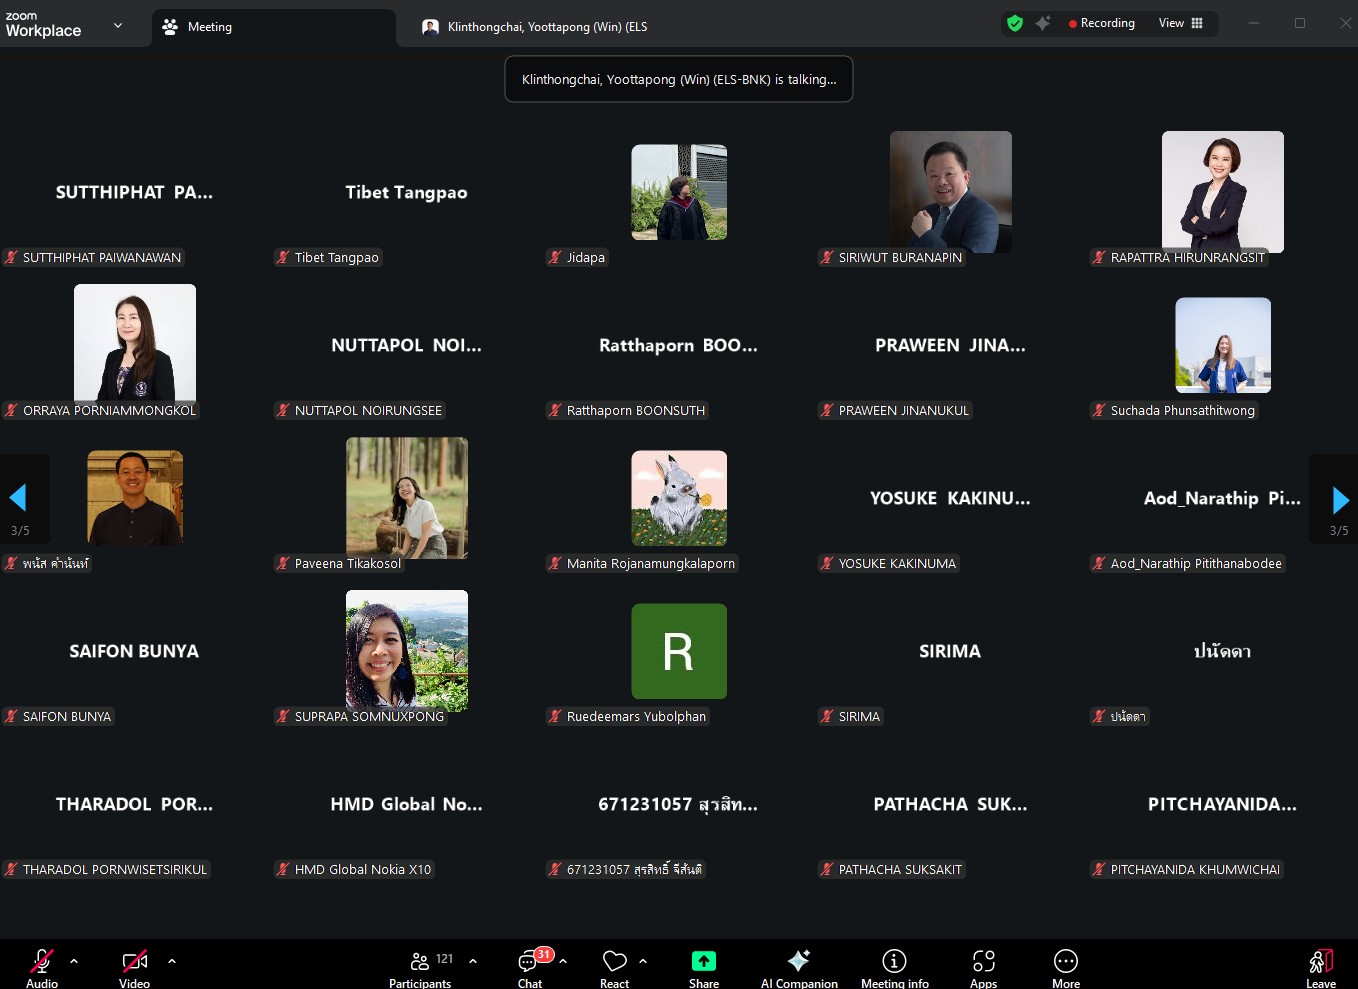Image resolution: width=1358 pixels, height=989 pixels.
Task: Click the green encryption shield icon
Action: (x=1015, y=23)
